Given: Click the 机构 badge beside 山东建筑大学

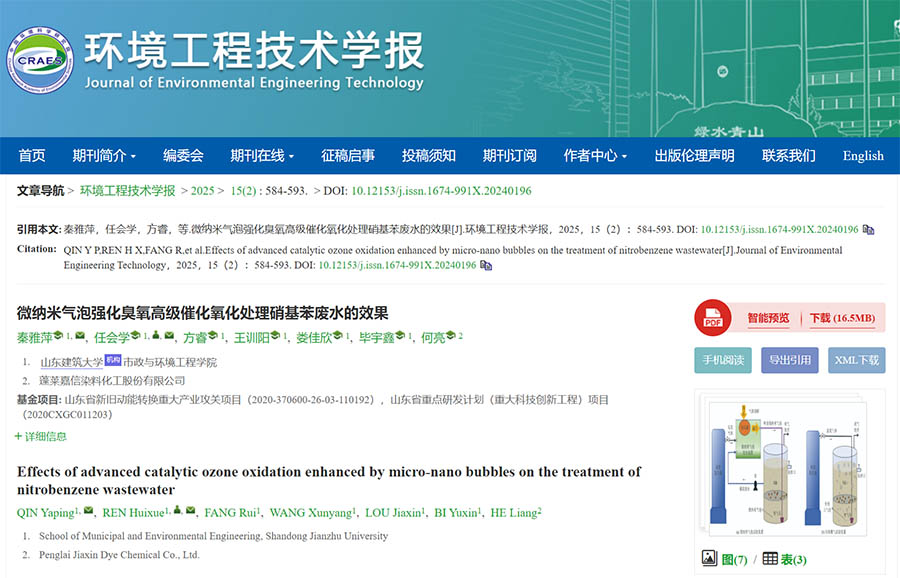Looking at the screenshot, I should pos(112,361).
